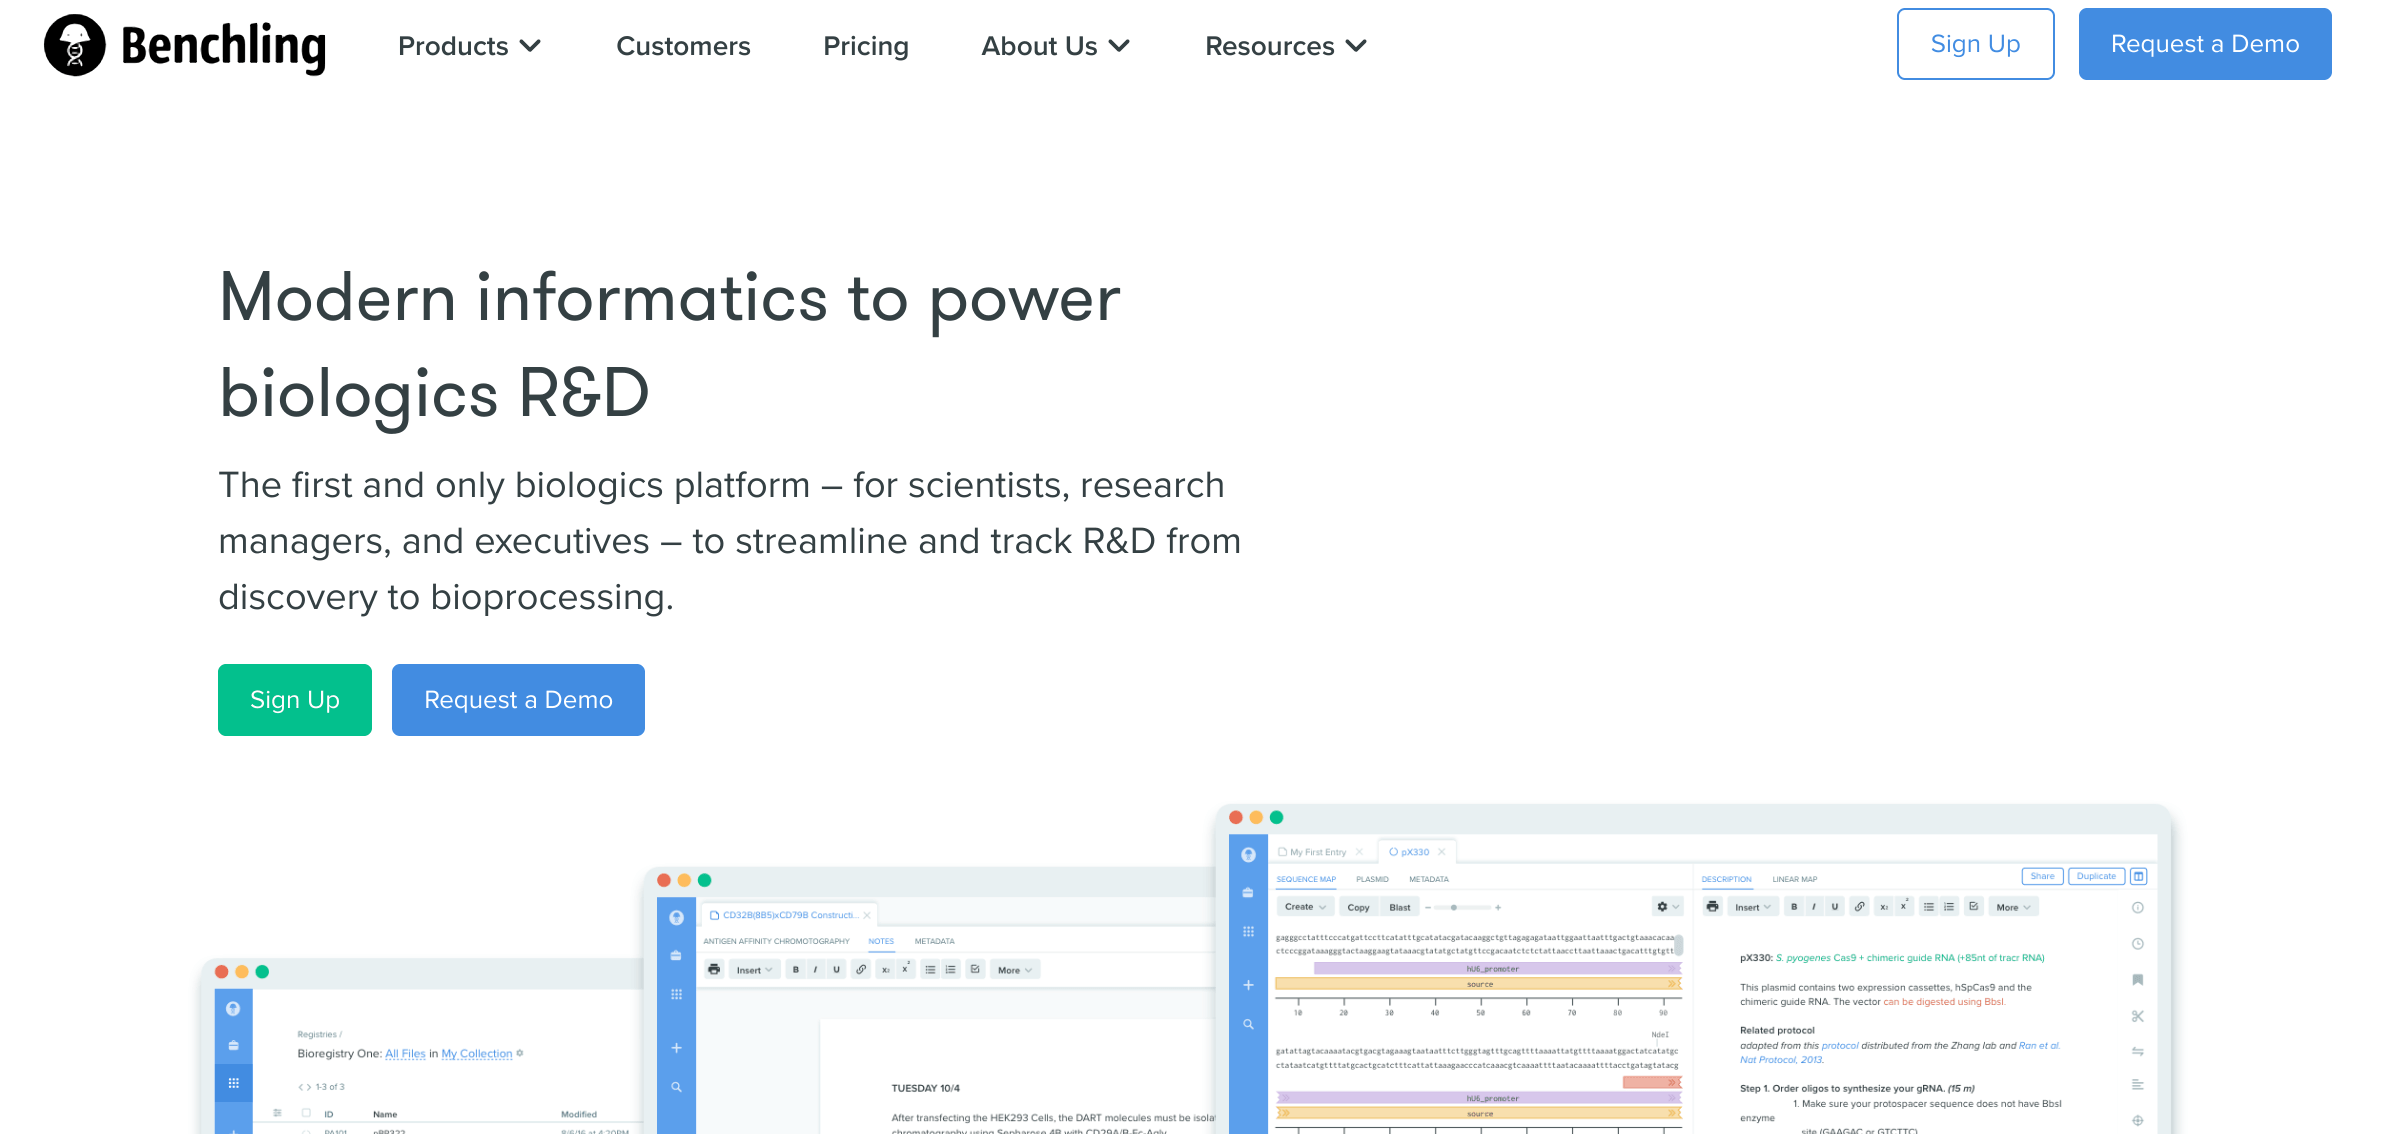Toggle subscript in pX330 description toolbar
Screen dimensions: 2388x1134
(x=1884, y=907)
